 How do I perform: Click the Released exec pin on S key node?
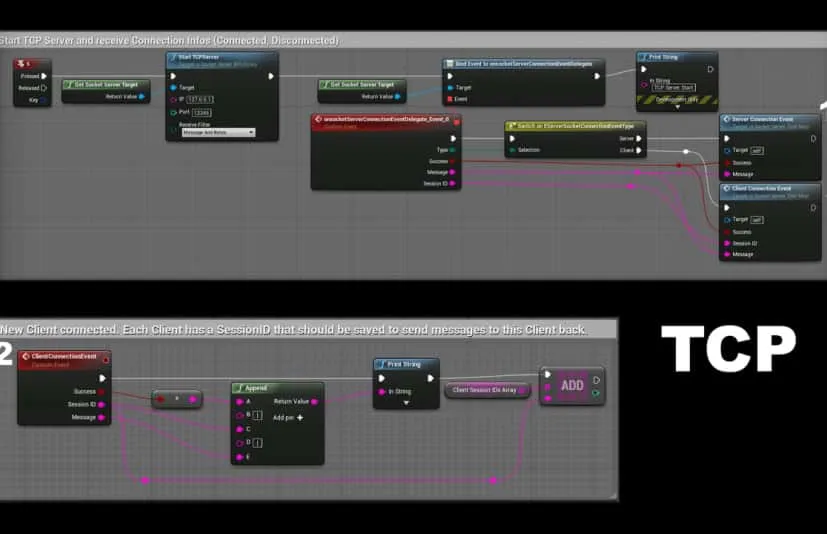(x=44, y=88)
